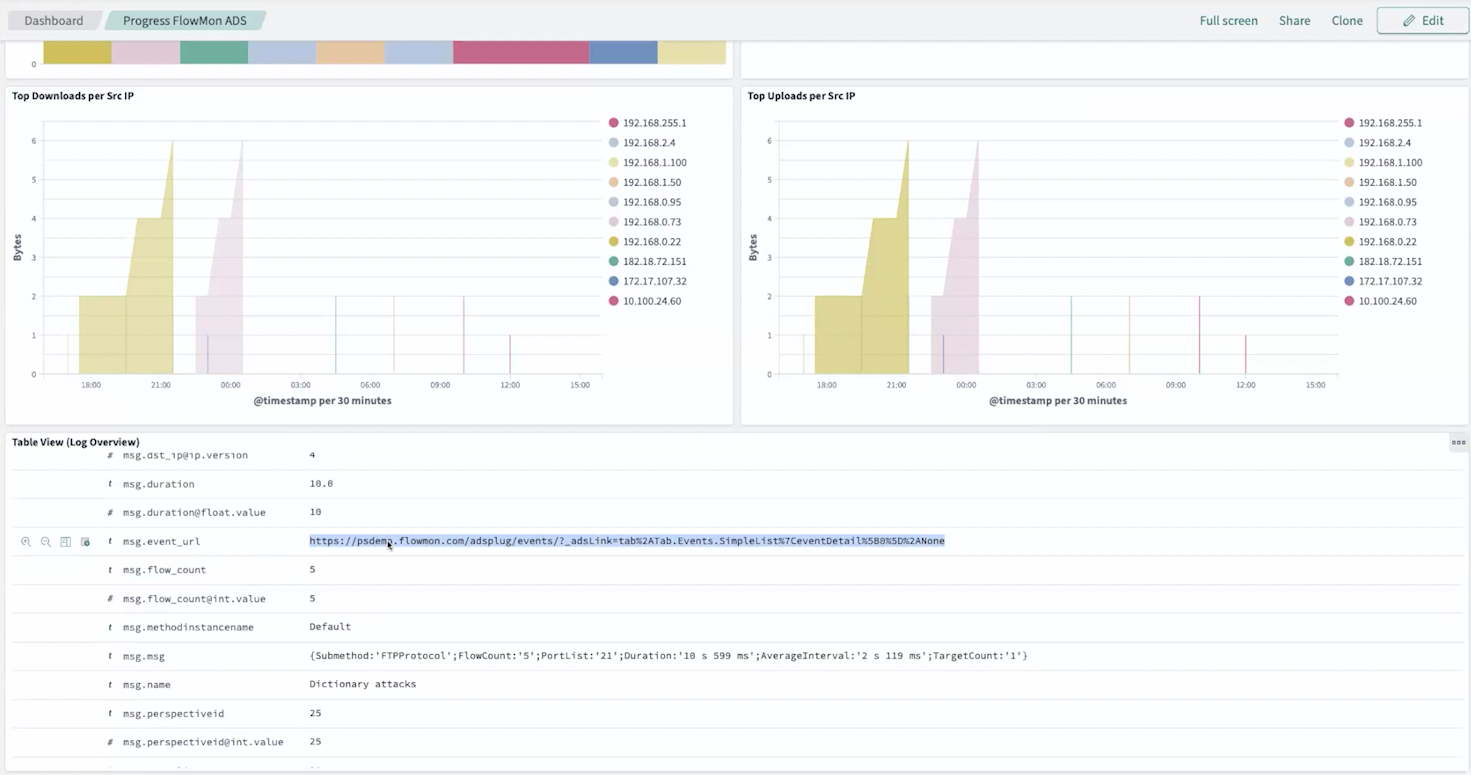Click the filter-for-value magnifier on msg.event_url
This screenshot has height=775, width=1471.
point(26,542)
